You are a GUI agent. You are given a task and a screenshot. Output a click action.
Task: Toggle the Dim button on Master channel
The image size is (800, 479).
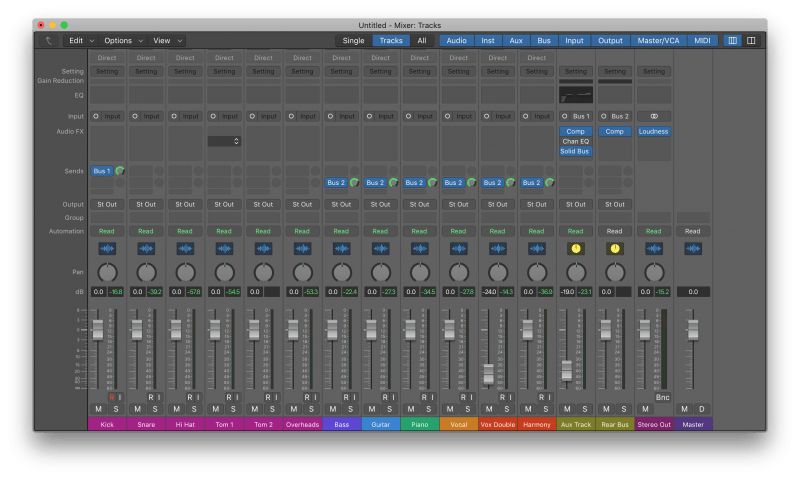702,409
